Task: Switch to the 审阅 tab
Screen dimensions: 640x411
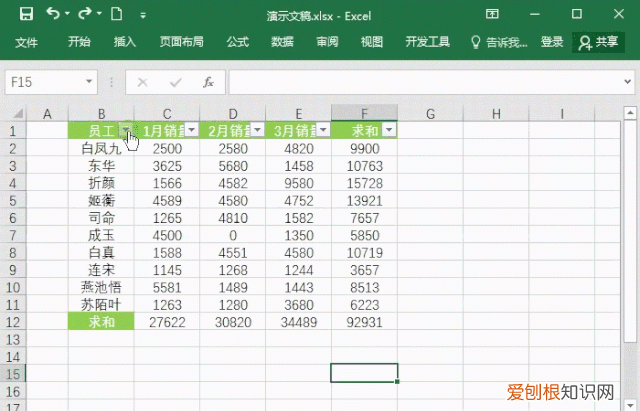Action: pos(327,42)
